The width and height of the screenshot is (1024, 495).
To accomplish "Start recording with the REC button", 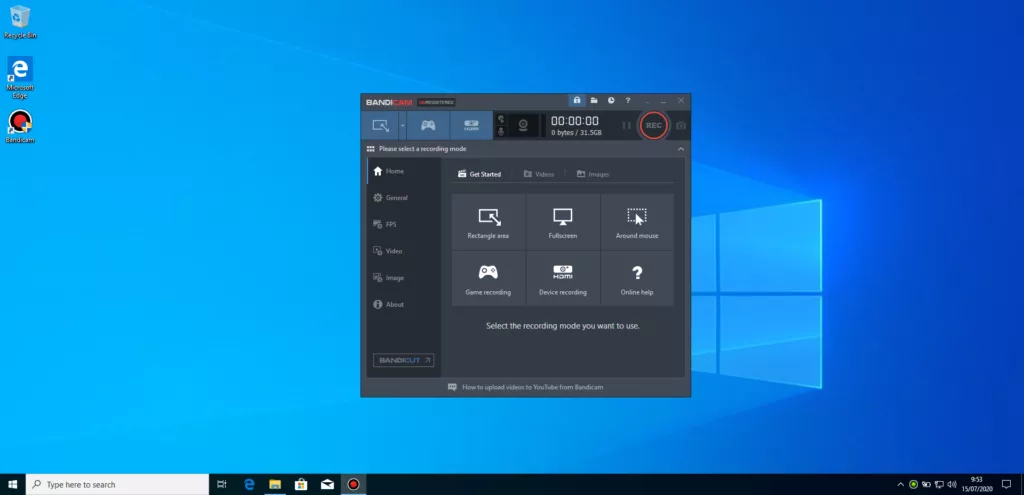I will pyautogui.click(x=653, y=125).
